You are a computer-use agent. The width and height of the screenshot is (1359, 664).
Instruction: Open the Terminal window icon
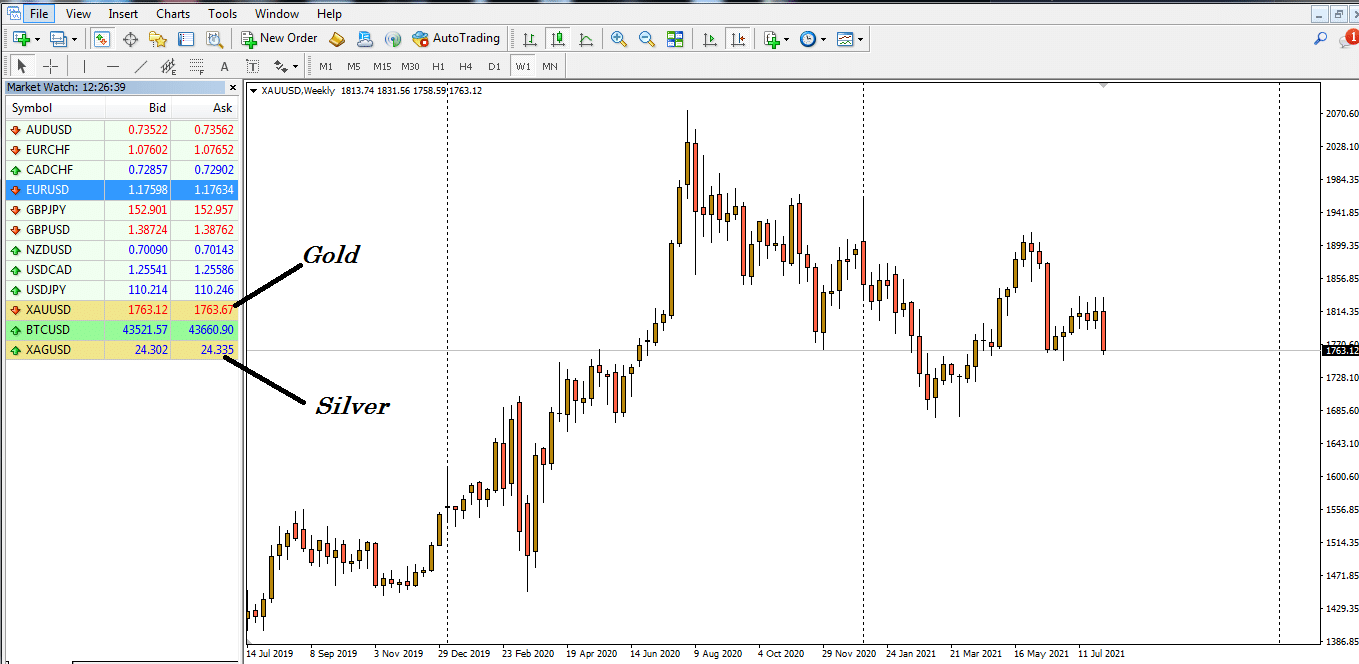click(x=185, y=39)
